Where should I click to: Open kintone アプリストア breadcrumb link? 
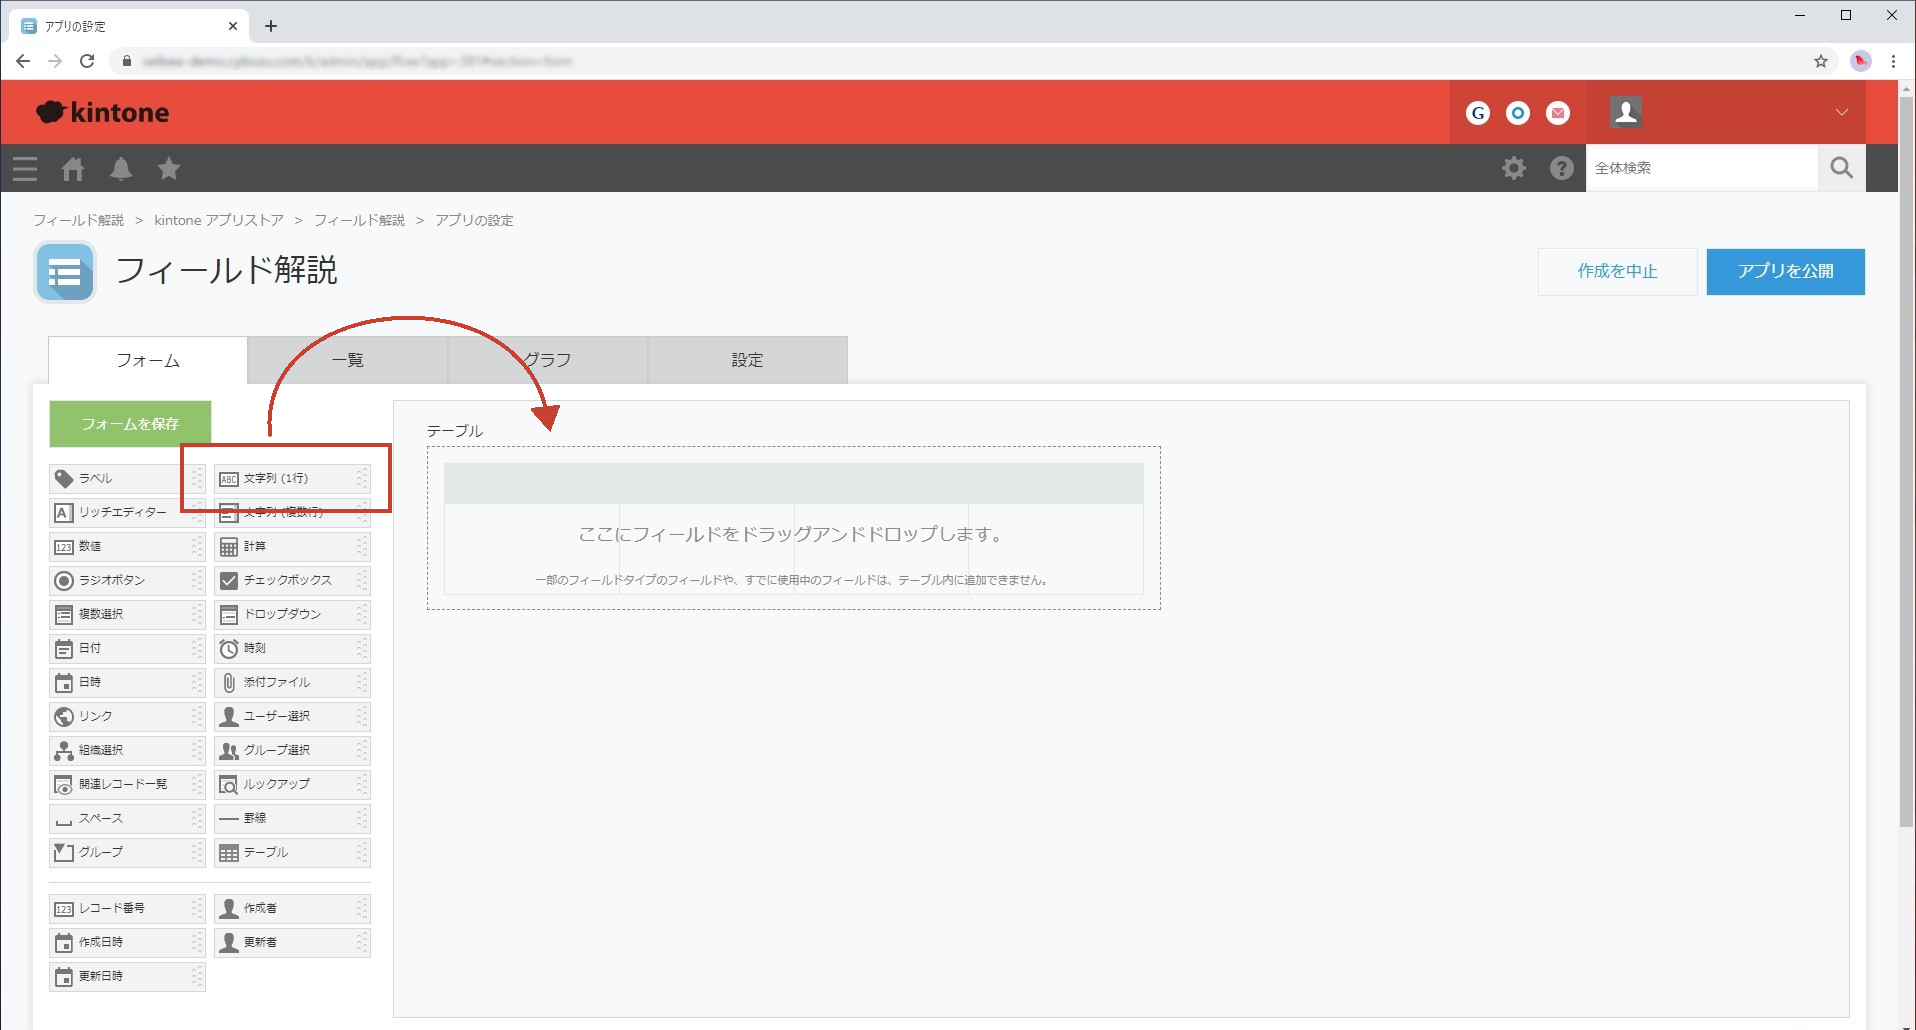pos(219,220)
